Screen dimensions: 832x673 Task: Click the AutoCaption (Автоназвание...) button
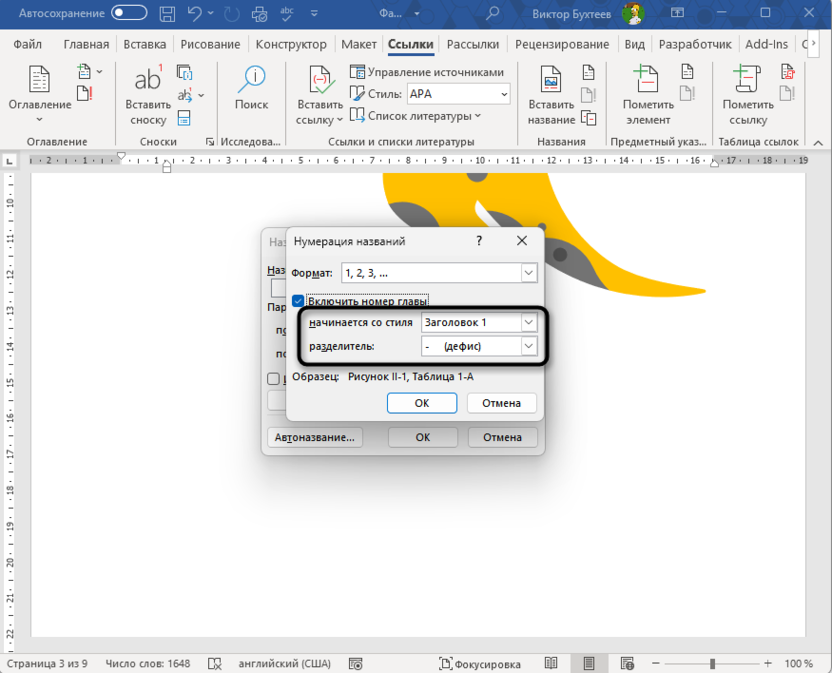pos(315,437)
